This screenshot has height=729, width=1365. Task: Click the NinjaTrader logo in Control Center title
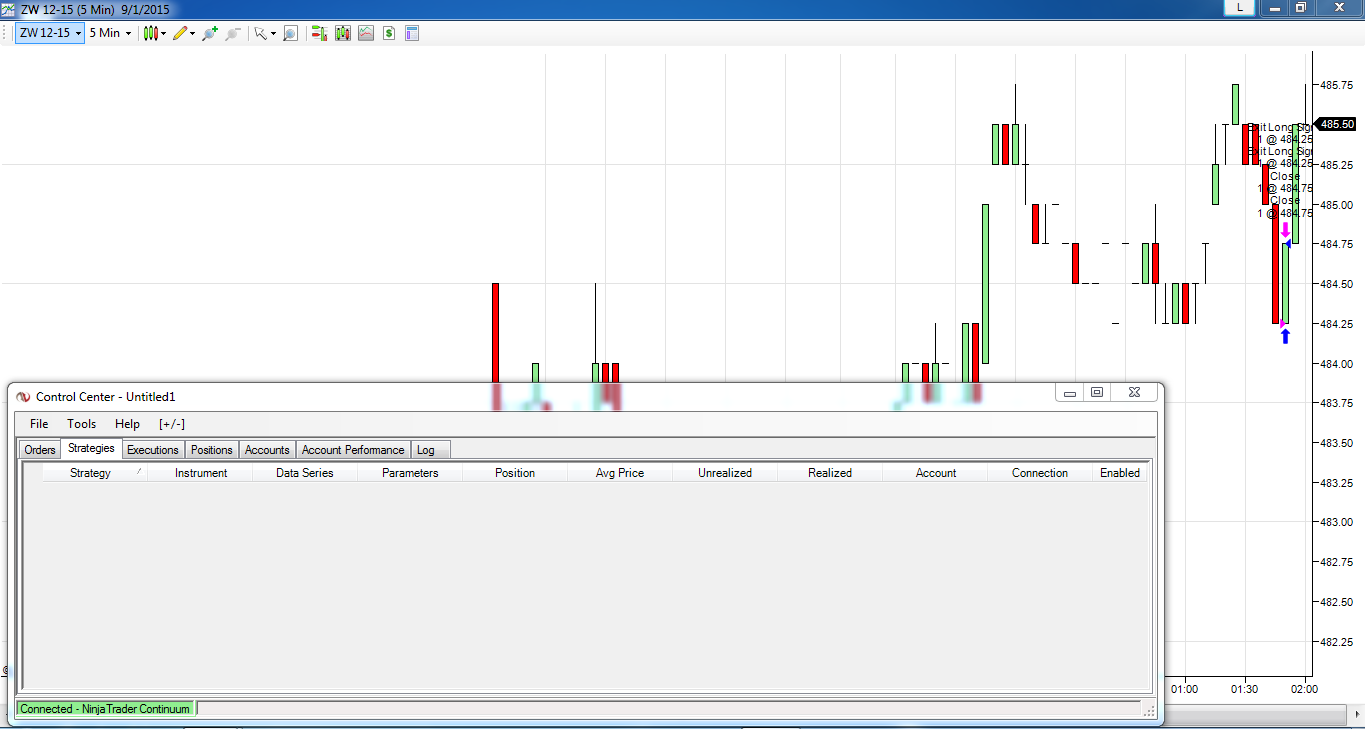point(23,397)
